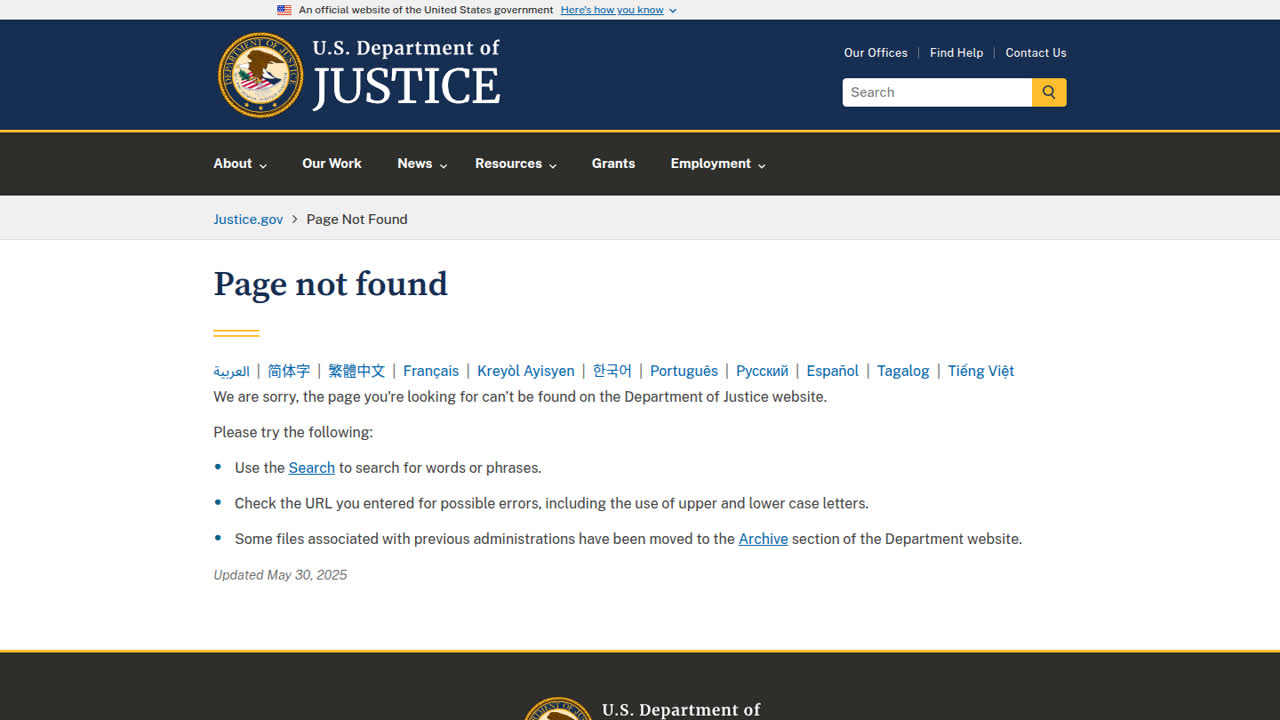1280x720 pixels.
Task: Select Korean (한국어) language link
Action: click(x=612, y=371)
